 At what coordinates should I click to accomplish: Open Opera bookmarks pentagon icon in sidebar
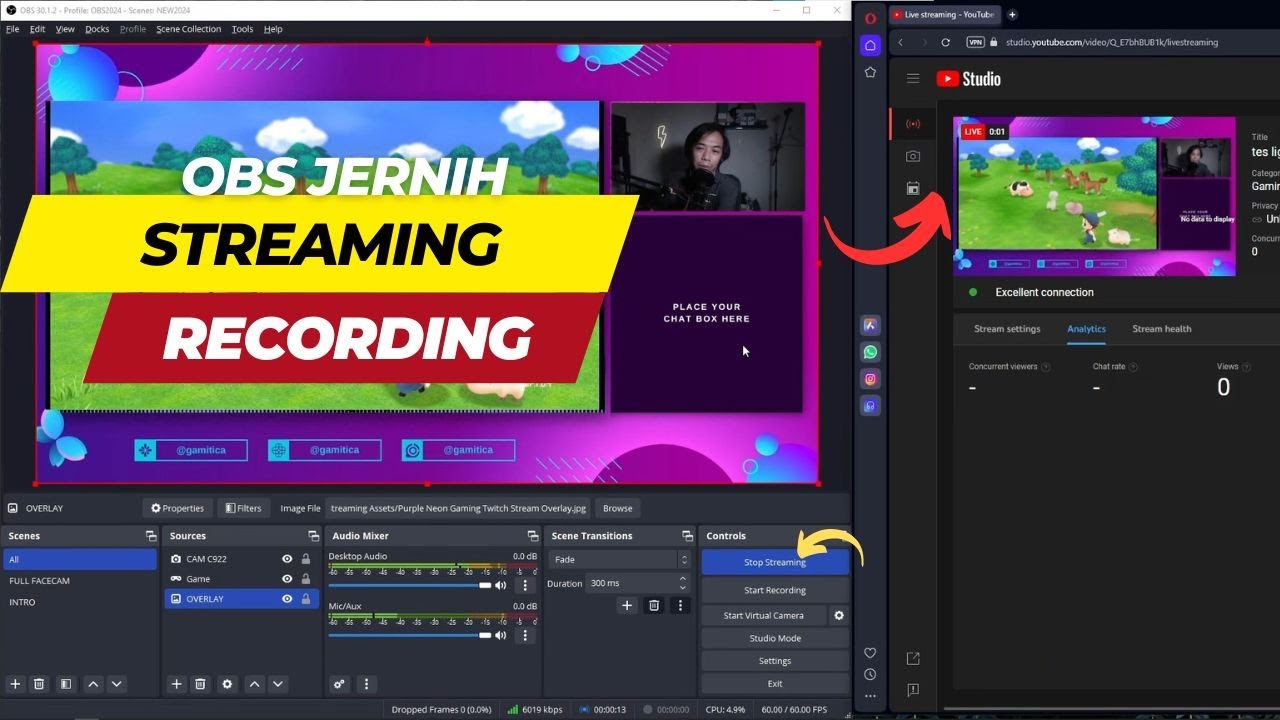pyautogui.click(x=870, y=72)
